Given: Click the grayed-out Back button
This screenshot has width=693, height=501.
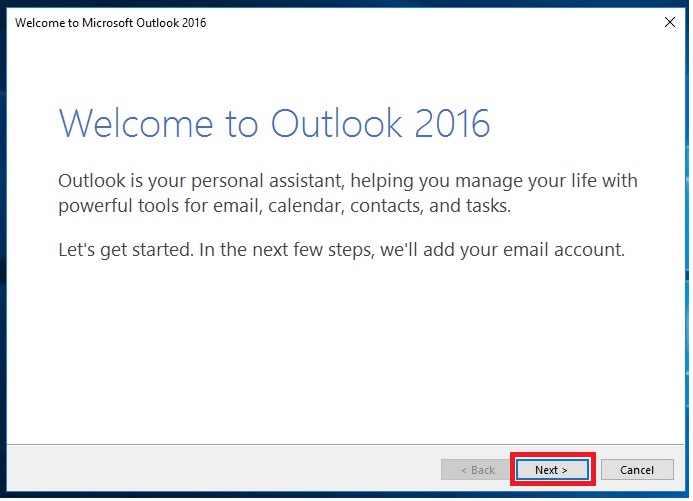Looking at the screenshot, I should pyautogui.click(x=475, y=469).
